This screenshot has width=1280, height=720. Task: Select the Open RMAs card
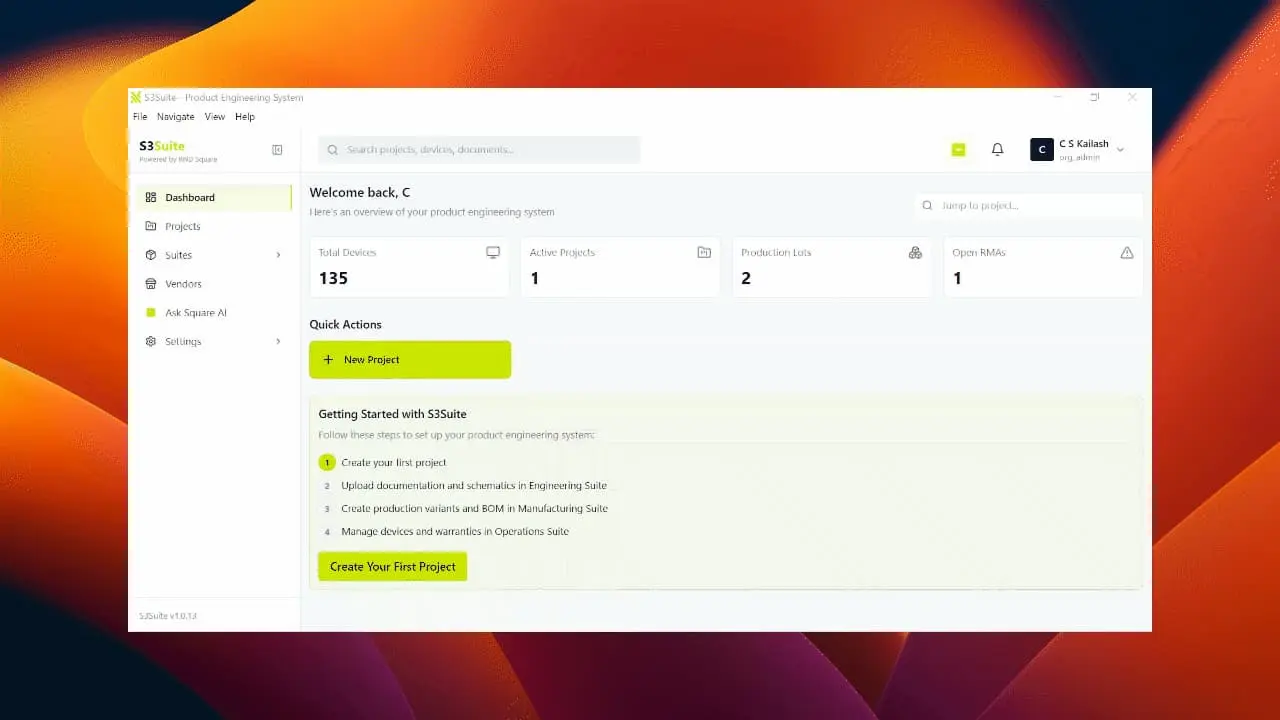[1043, 267]
